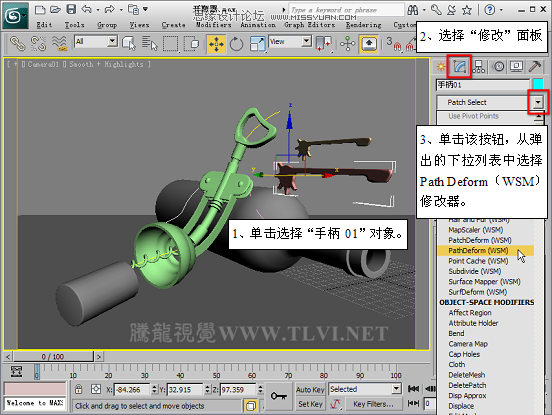552x415 pixels.
Task: Open the Key Filters dialog
Action: [374, 404]
